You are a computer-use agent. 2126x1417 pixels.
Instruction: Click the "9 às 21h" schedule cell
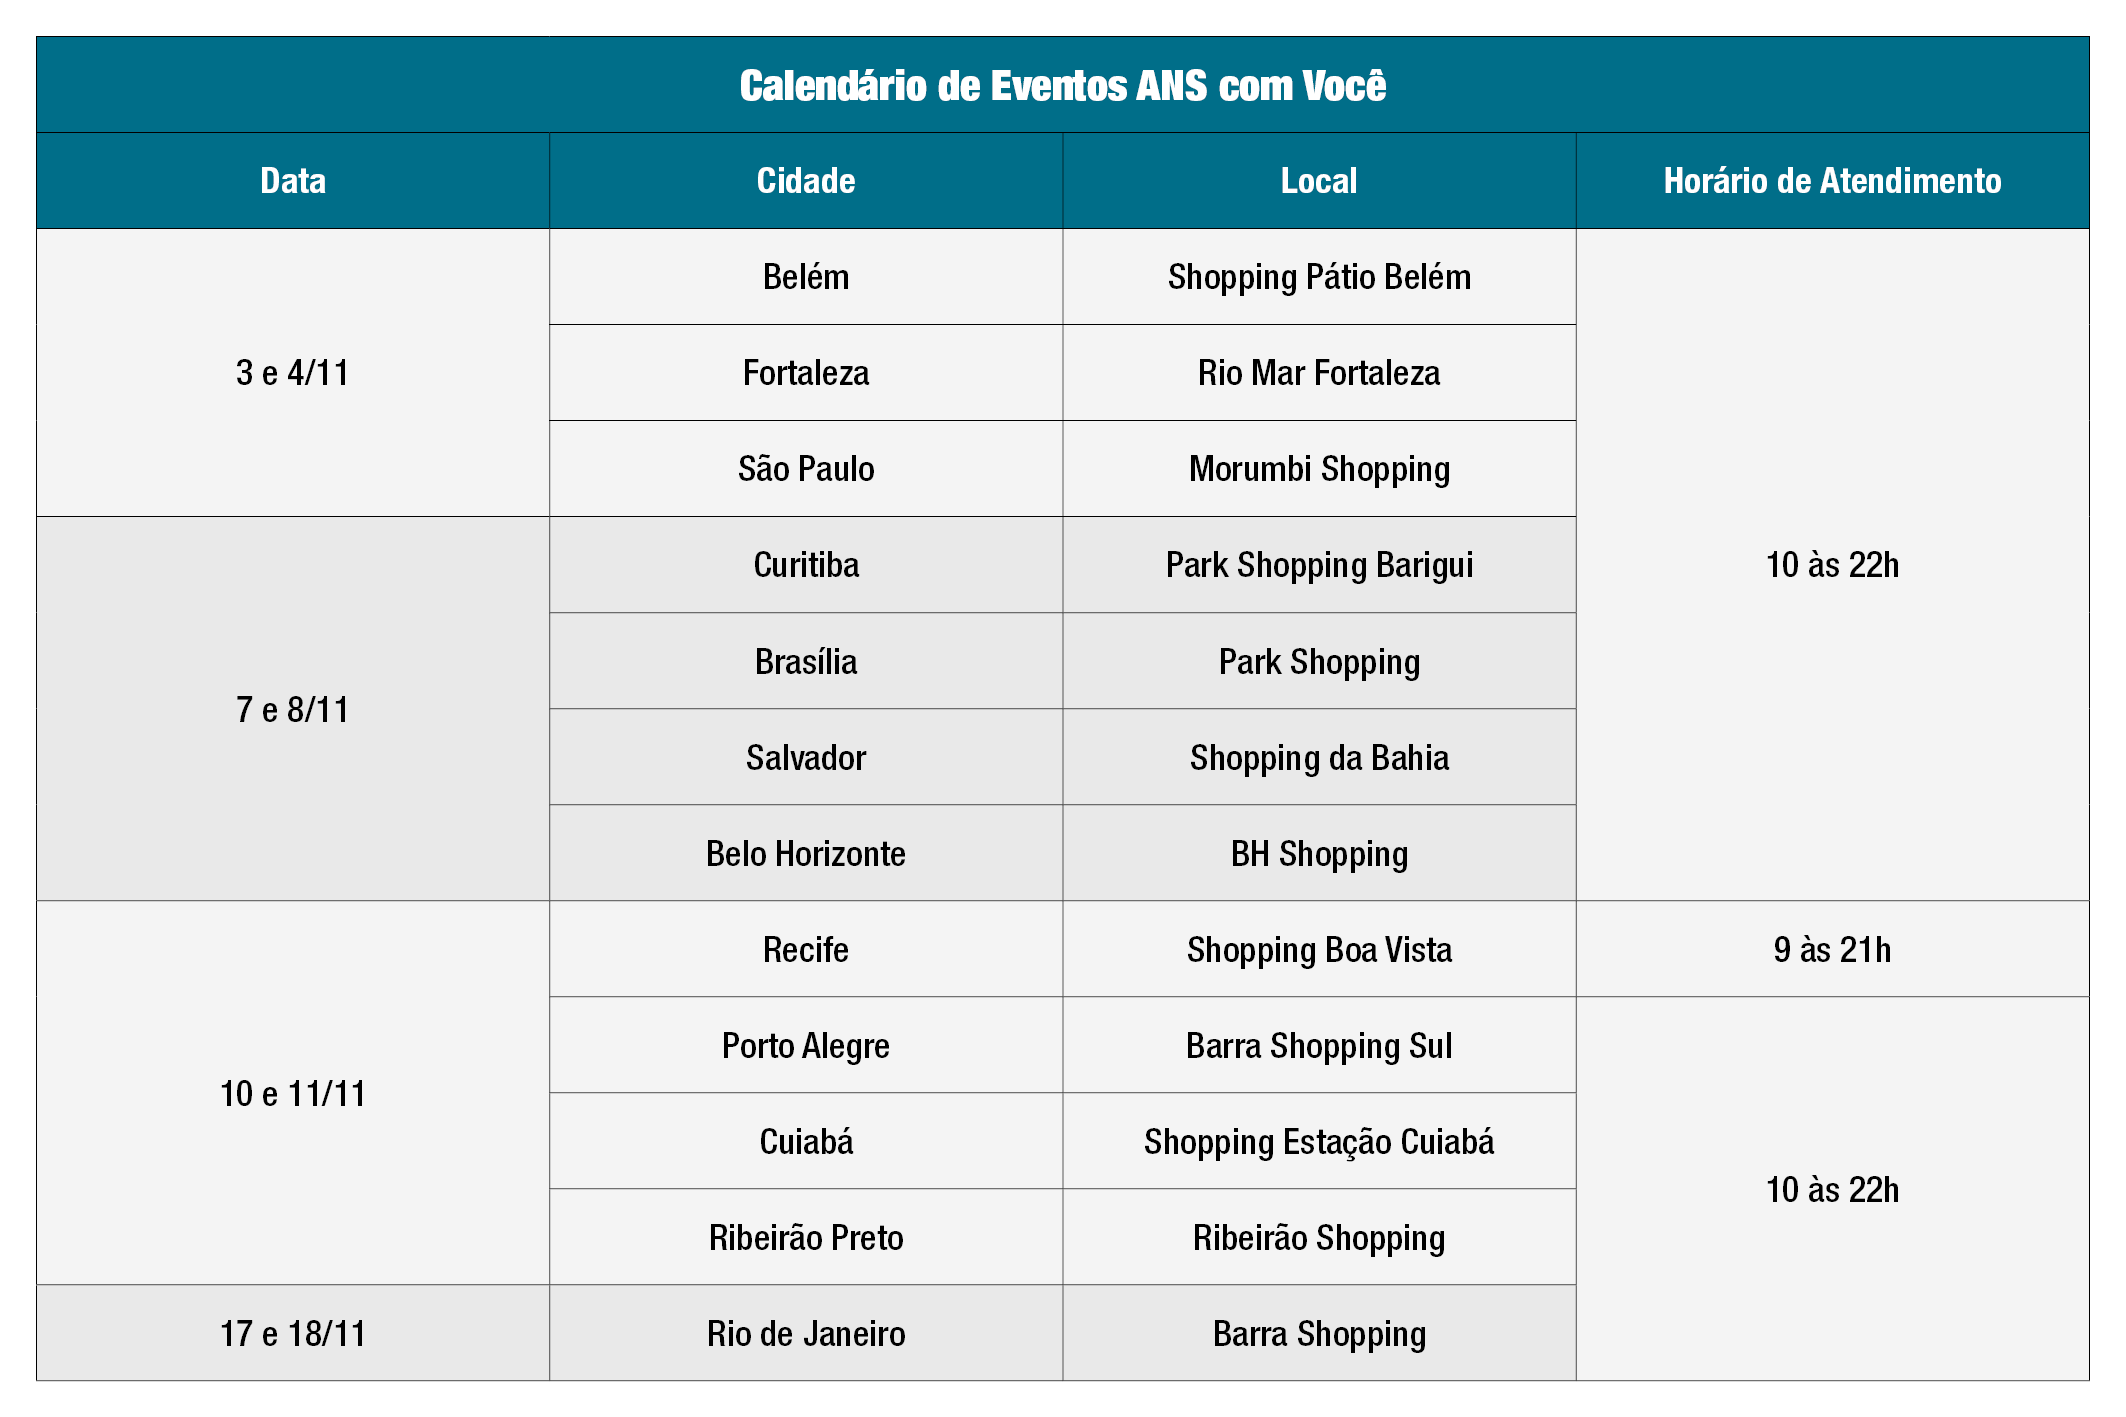coord(1832,949)
